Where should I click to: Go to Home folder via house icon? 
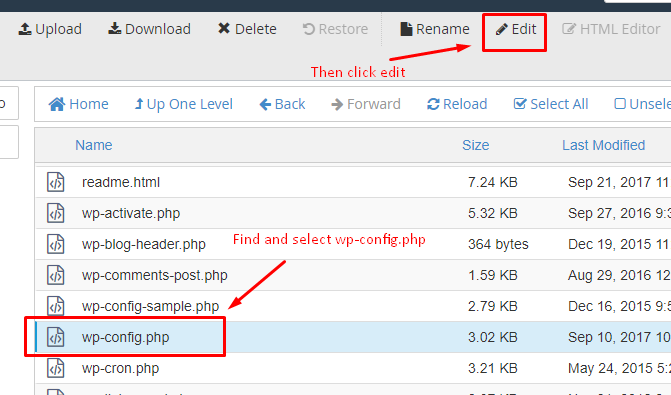pos(56,104)
